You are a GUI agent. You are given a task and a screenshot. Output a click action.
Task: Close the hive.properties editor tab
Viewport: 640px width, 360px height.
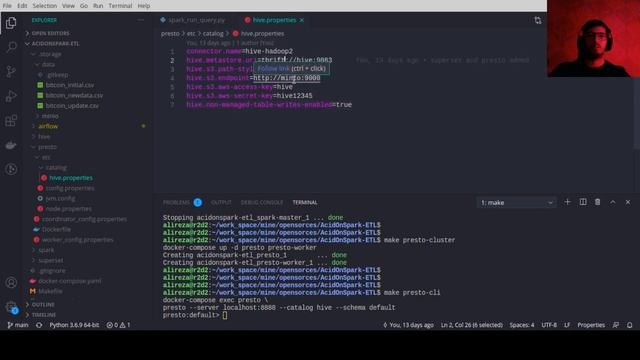click(302, 20)
